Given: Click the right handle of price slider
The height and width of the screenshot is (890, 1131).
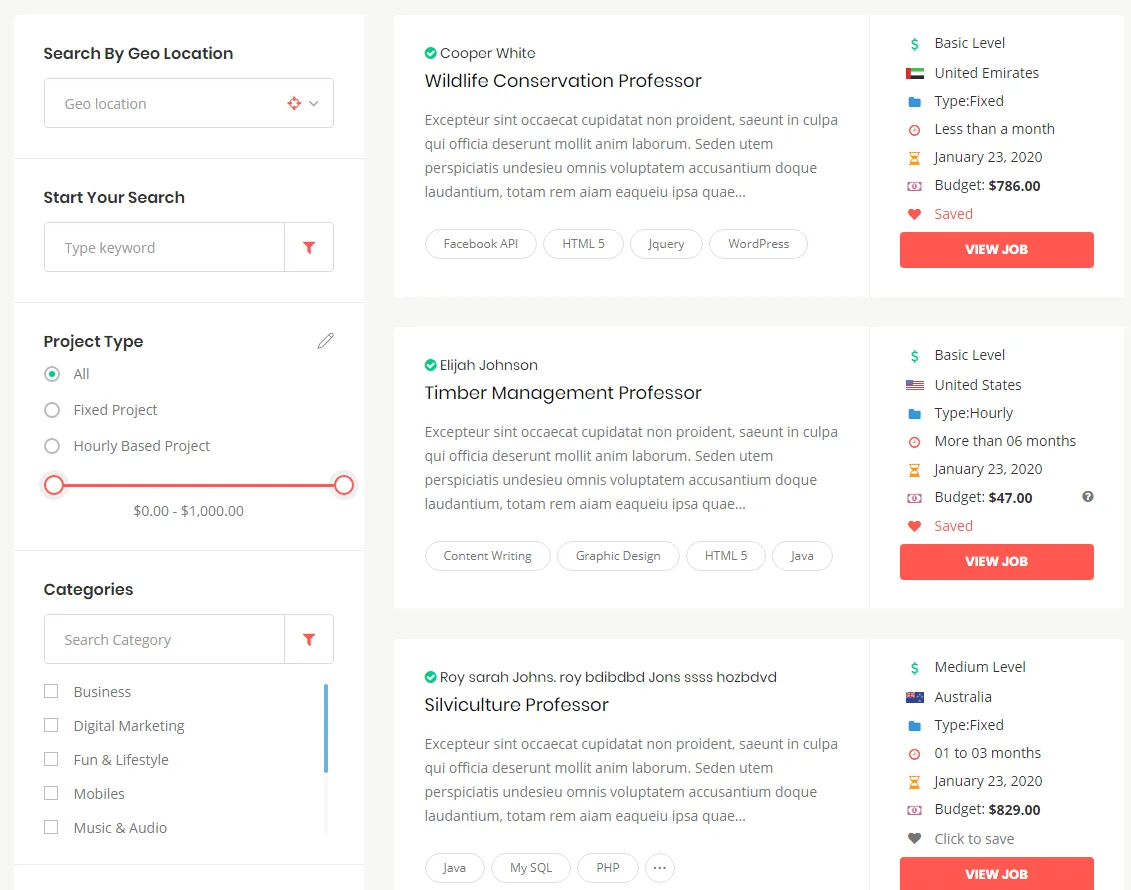Looking at the screenshot, I should coord(344,485).
